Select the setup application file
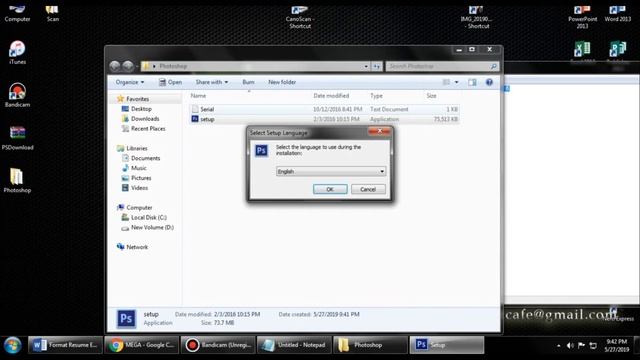 click(x=324, y=119)
